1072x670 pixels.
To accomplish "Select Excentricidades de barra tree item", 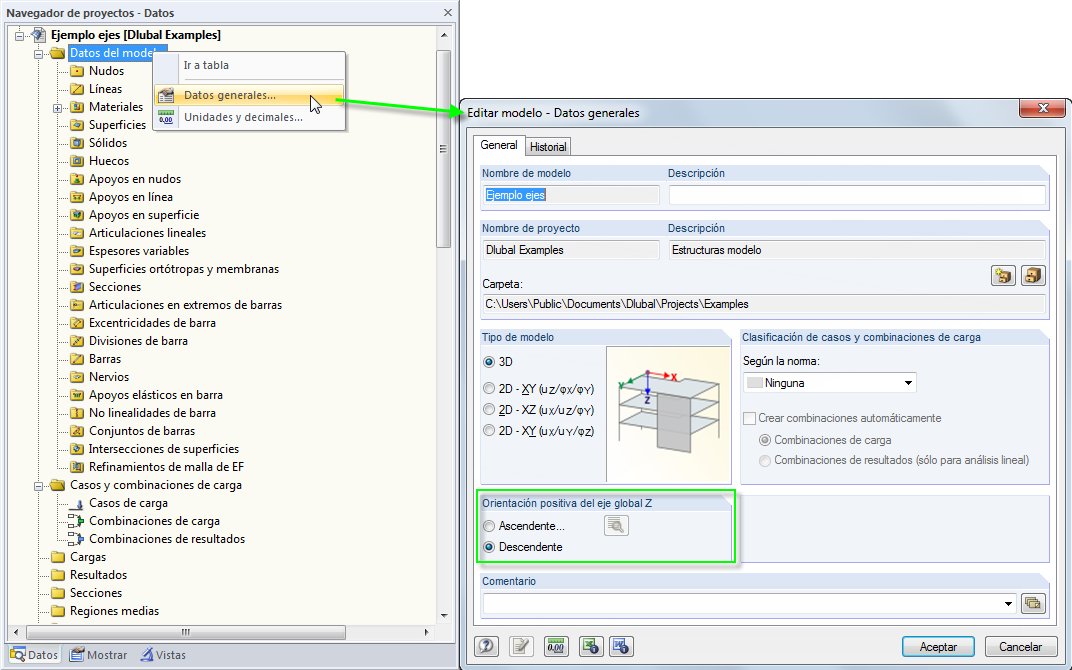I will point(152,323).
